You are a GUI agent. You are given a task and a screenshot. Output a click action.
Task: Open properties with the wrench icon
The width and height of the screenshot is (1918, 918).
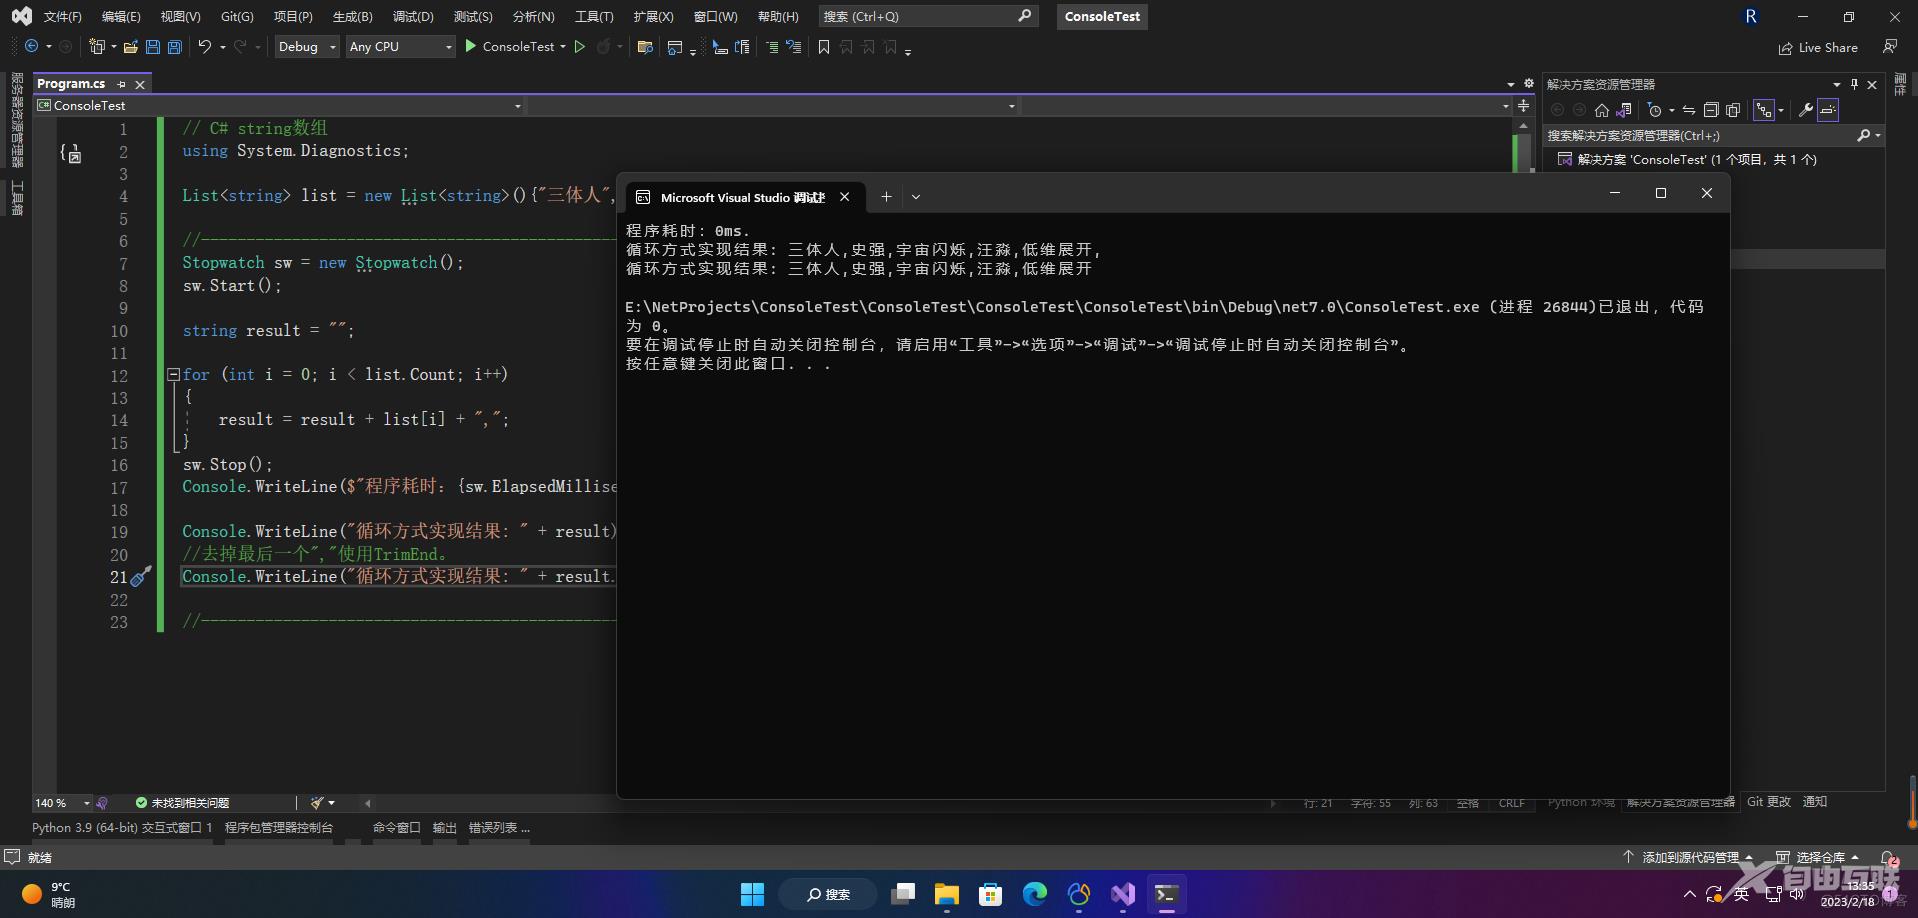(x=1806, y=110)
